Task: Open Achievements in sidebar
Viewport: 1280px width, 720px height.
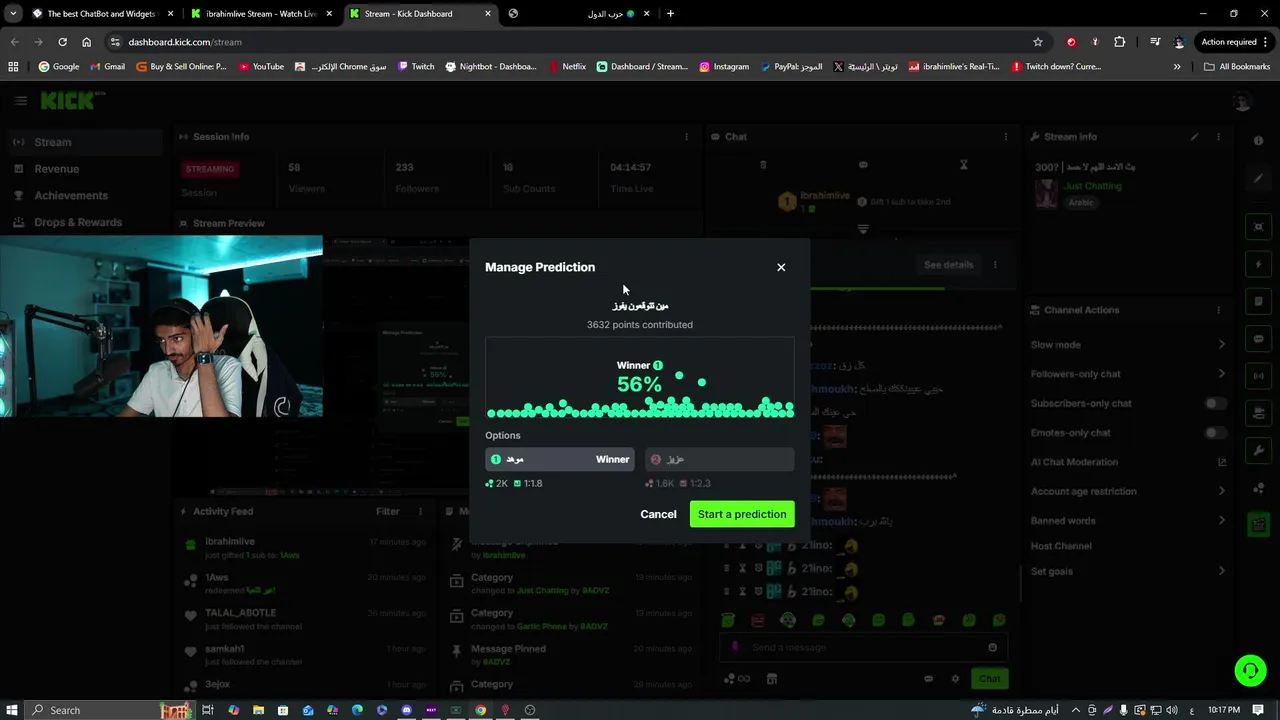Action: point(83,196)
